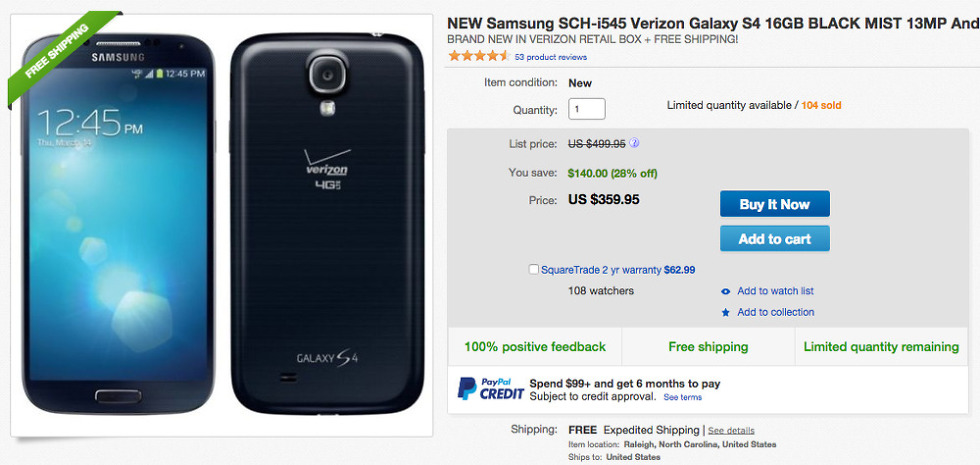Open shipping See details link

[731, 431]
